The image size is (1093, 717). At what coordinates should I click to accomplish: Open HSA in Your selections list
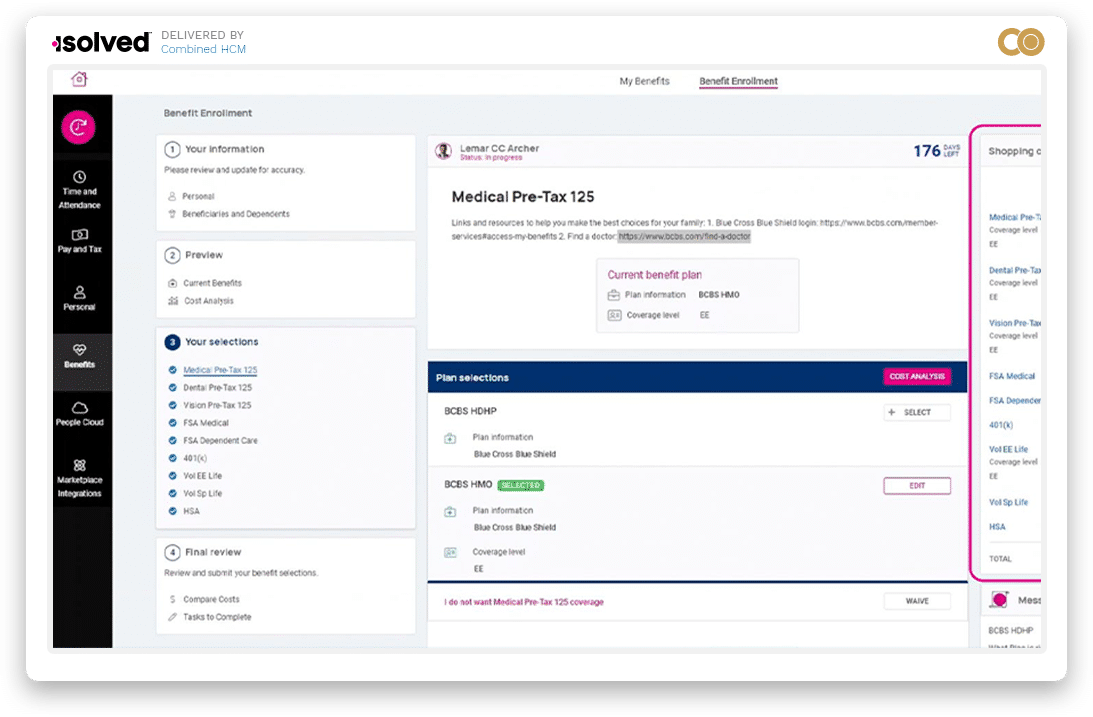pos(191,511)
